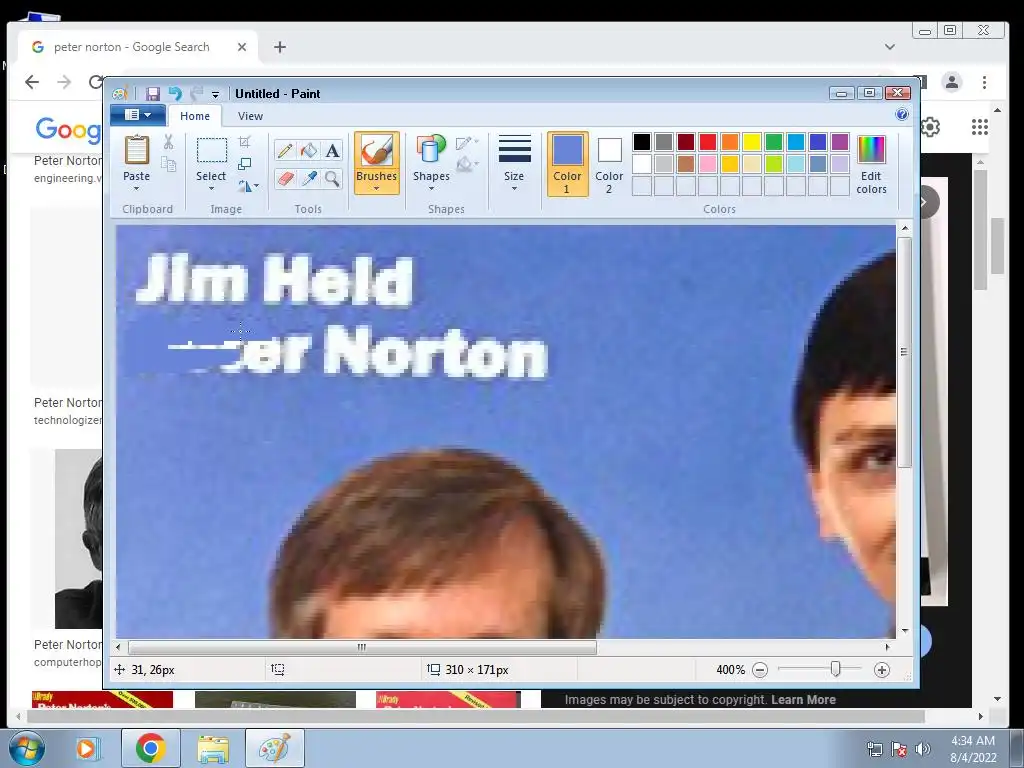Click the rectangular Select tool icon

212,150
